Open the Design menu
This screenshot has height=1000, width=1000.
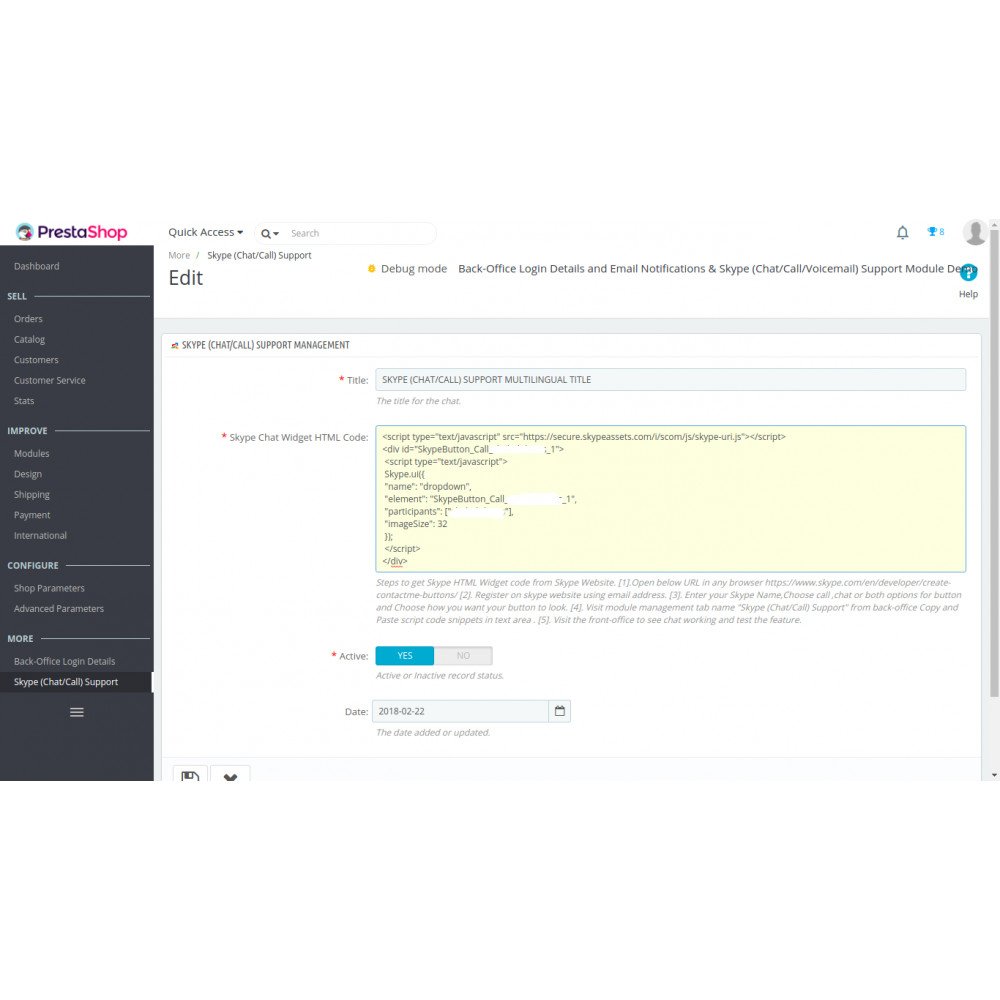27,474
